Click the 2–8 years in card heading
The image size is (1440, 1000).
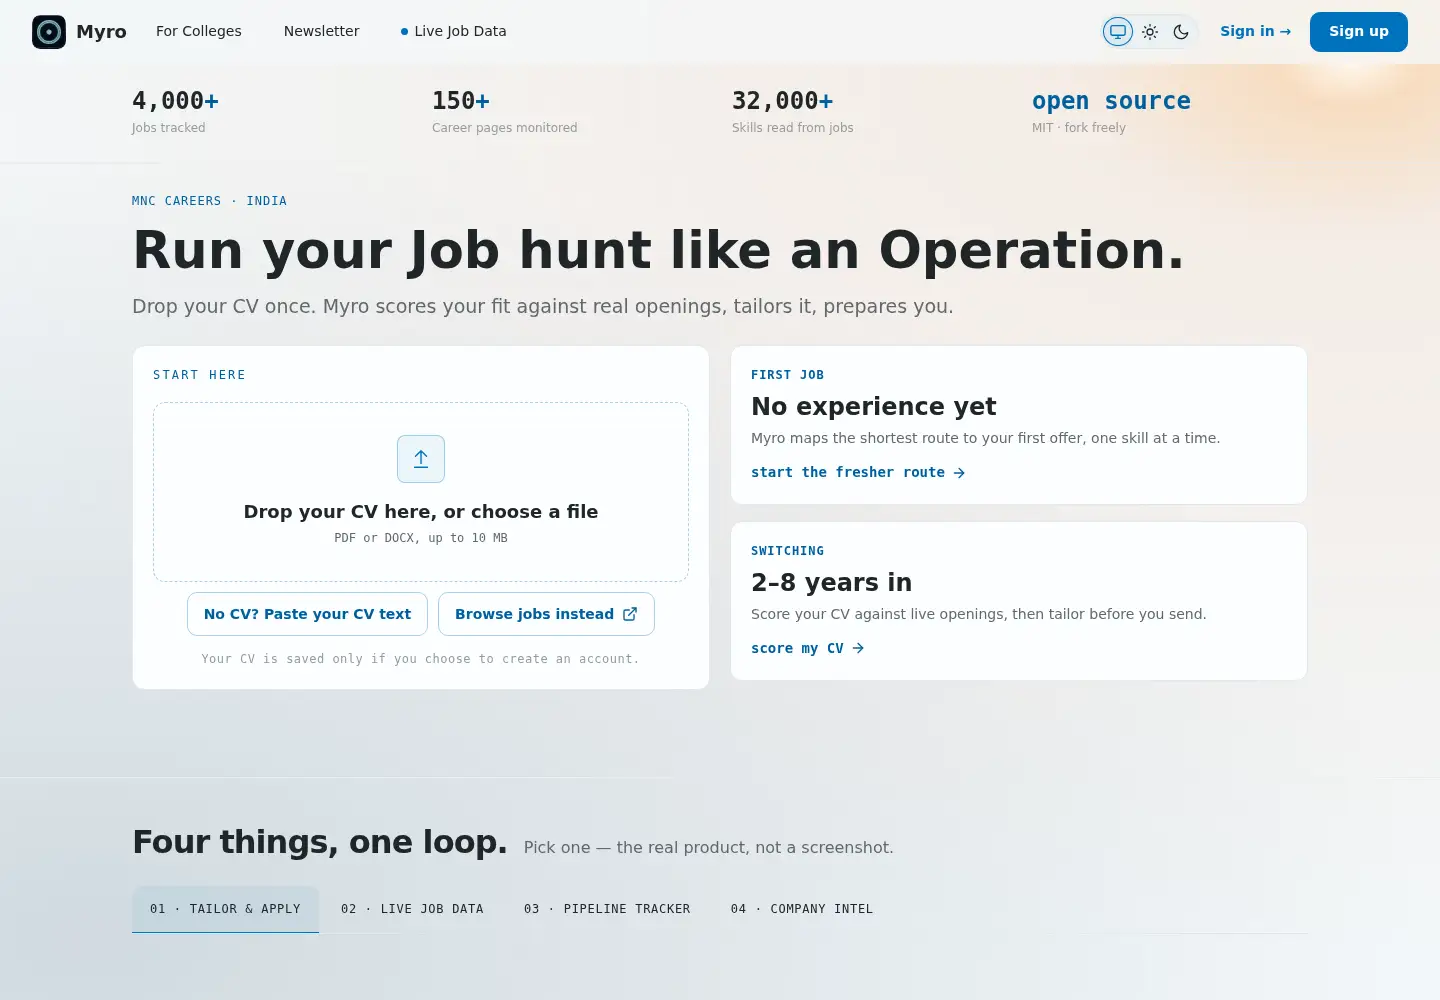click(831, 582)
